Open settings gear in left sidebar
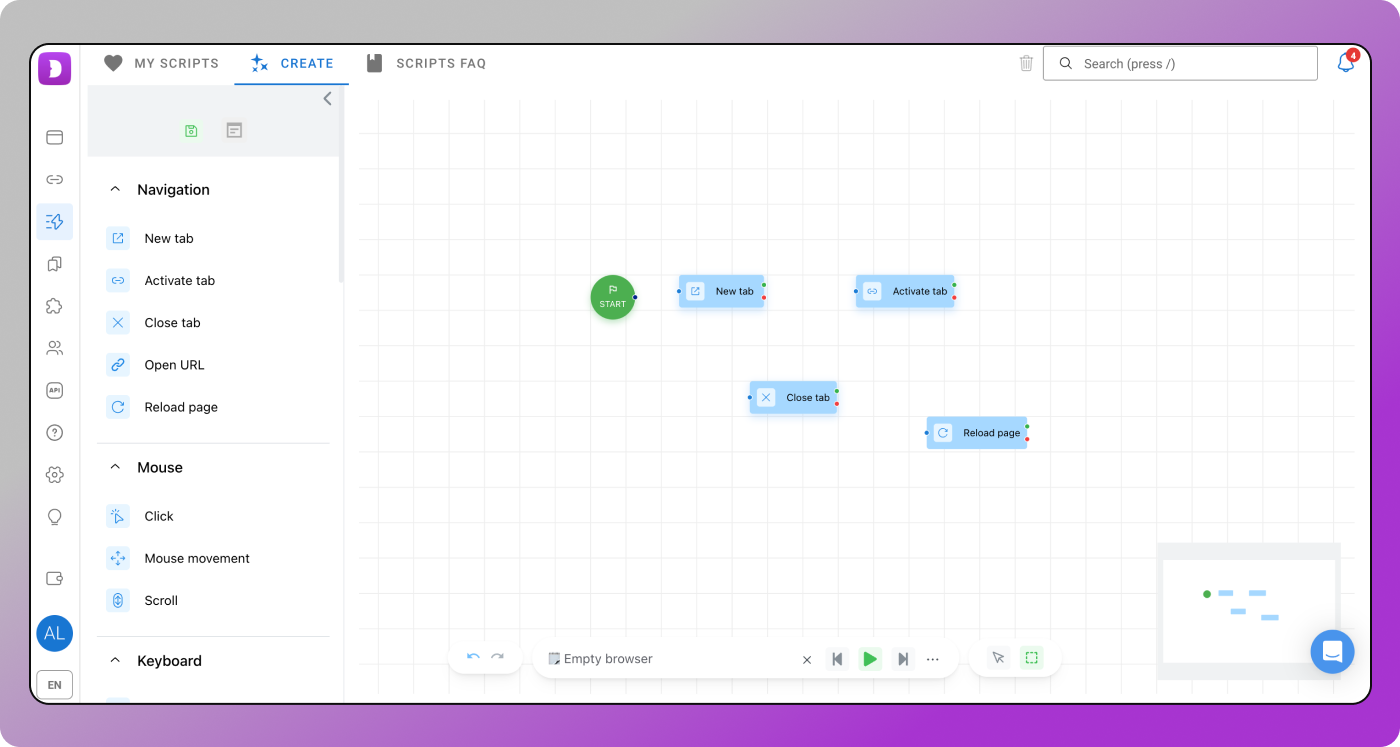Screen dimensions: 1400x747 point(55,475)
